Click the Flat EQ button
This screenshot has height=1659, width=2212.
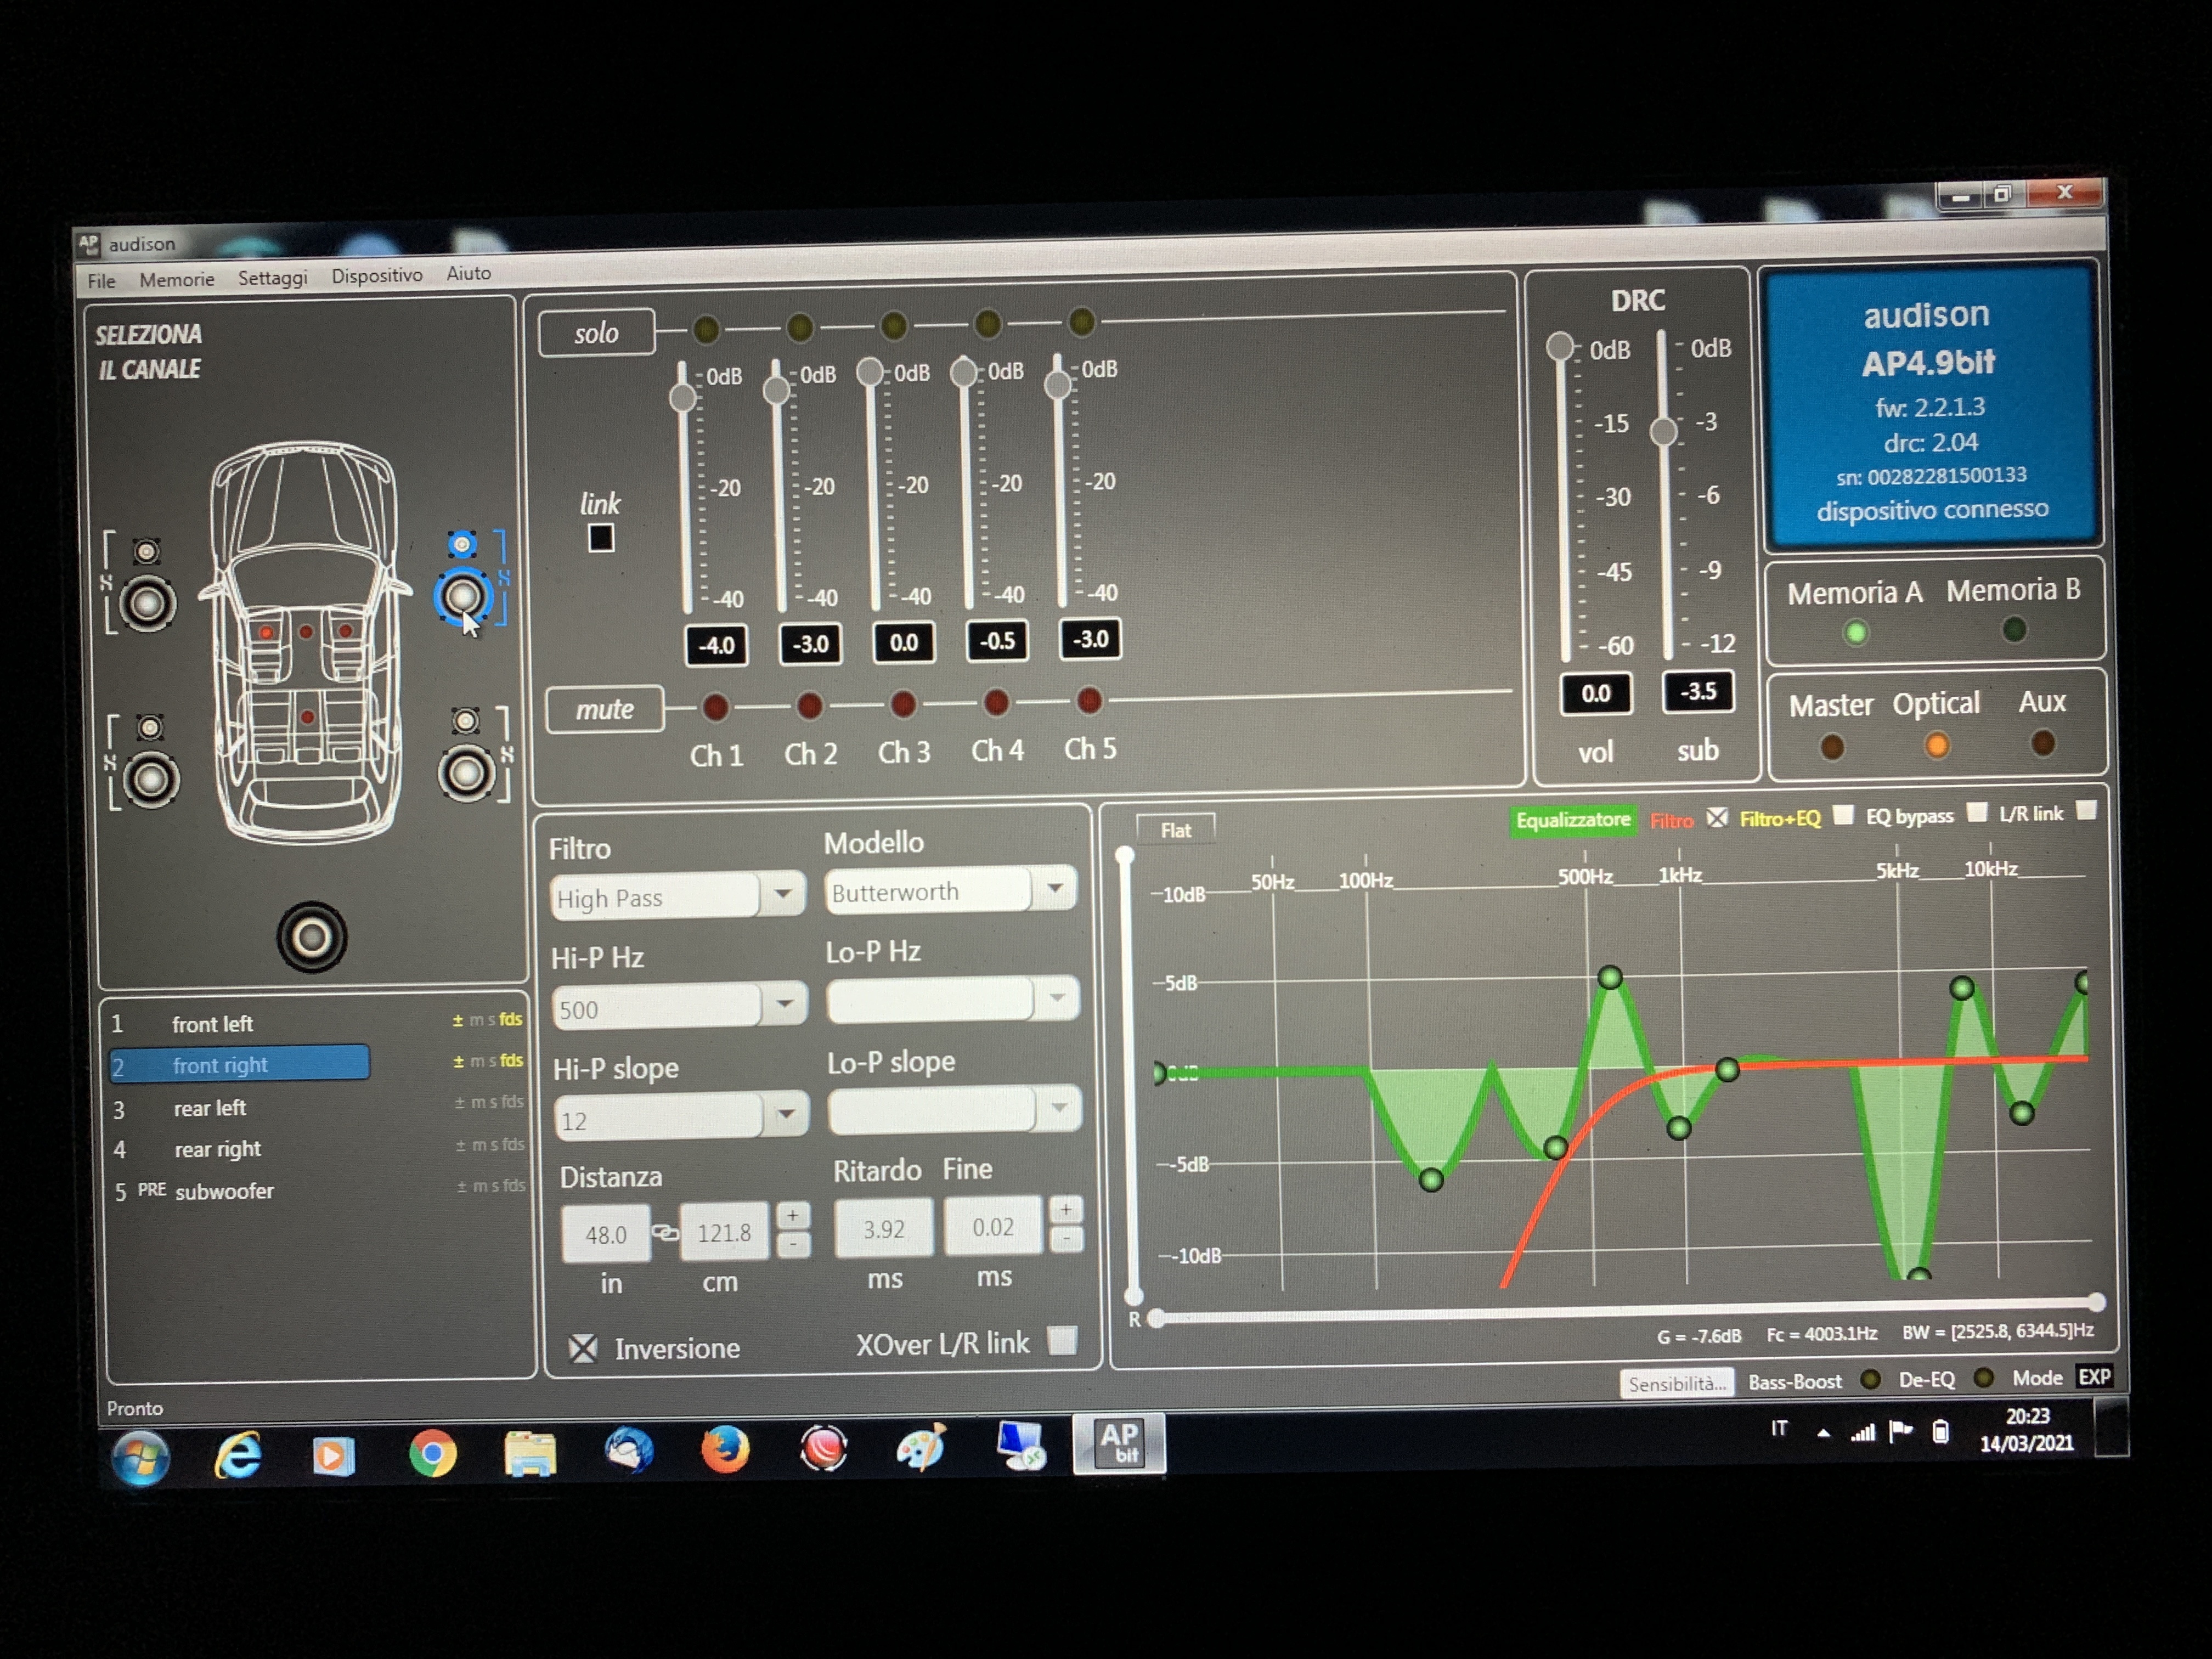tap(1175, 830)
